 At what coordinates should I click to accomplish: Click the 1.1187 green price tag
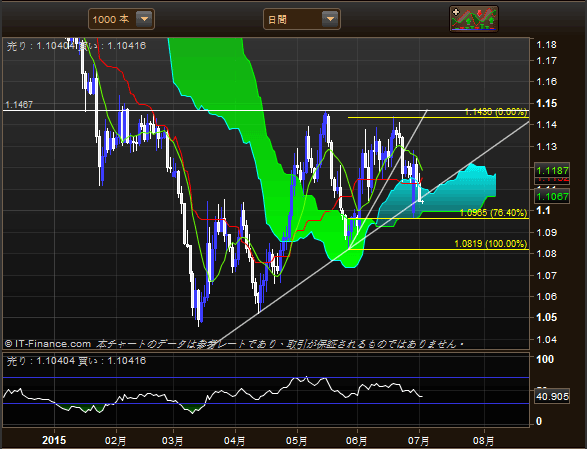click(x=552, y=170)
